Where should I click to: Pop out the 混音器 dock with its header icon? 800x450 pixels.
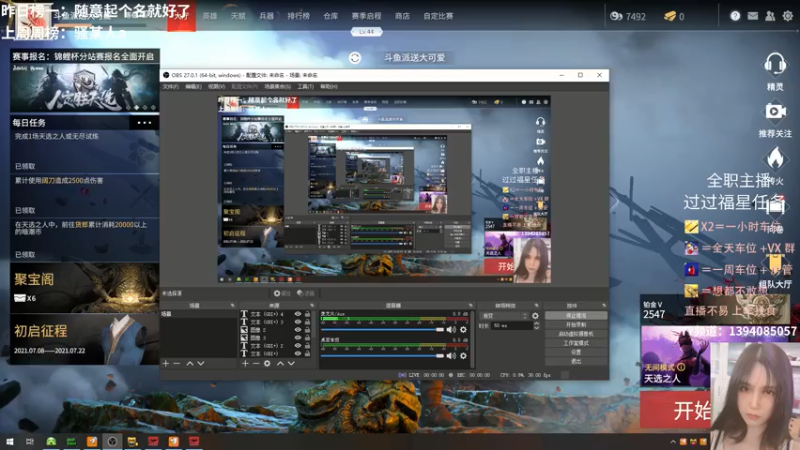pos(470,306)
